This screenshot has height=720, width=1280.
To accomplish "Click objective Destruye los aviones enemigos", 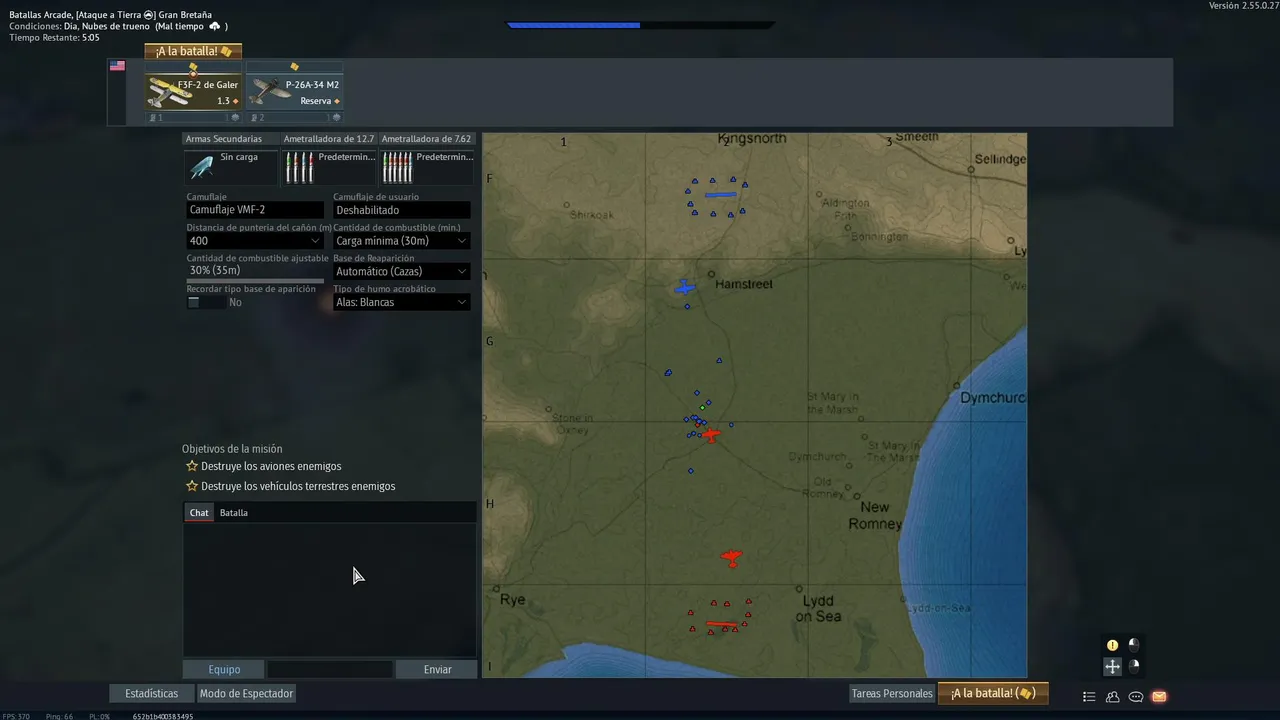I will click(271, 466).
